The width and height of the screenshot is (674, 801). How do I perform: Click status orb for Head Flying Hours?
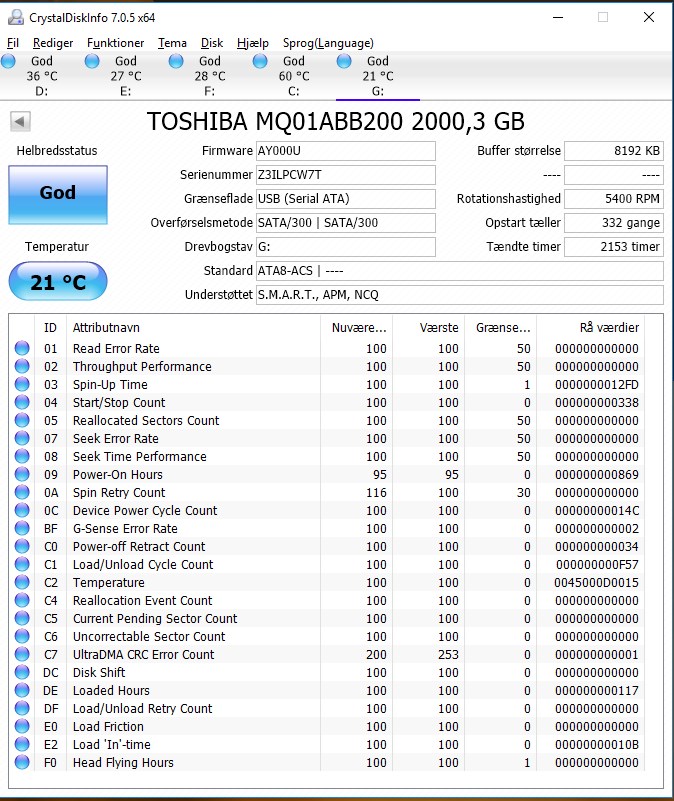pyautogui.click(x=22, y=763)
